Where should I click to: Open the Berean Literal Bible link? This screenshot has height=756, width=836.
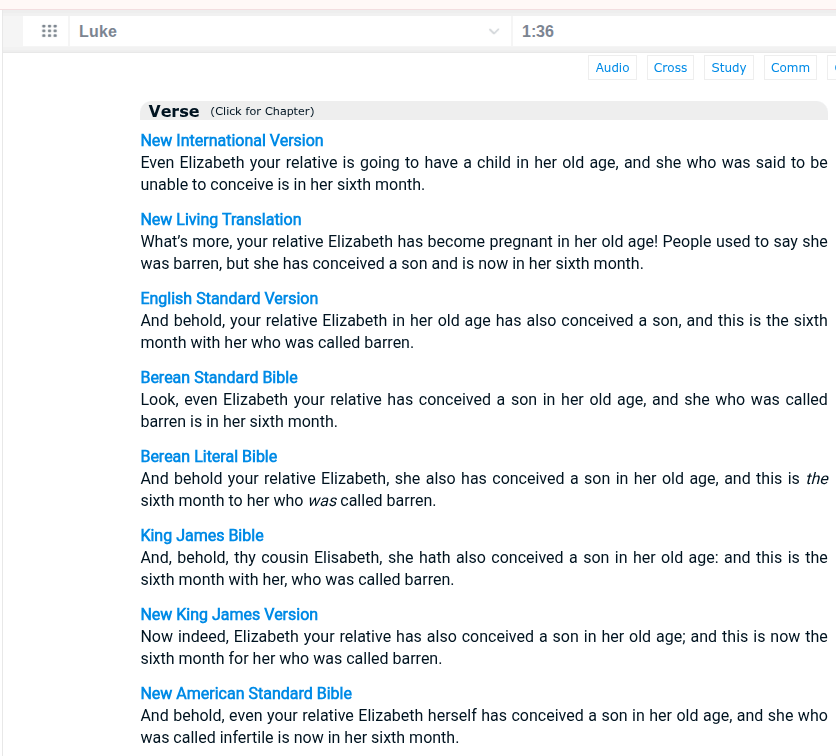tap(209, 457)
